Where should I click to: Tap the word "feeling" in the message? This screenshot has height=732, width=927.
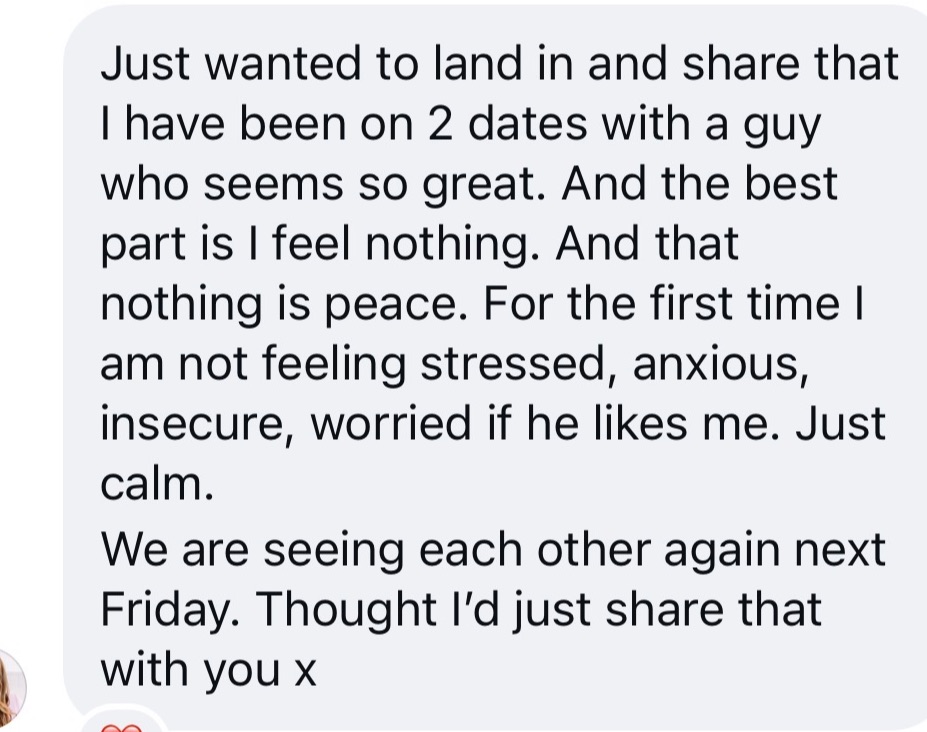(x=333, y=365)
